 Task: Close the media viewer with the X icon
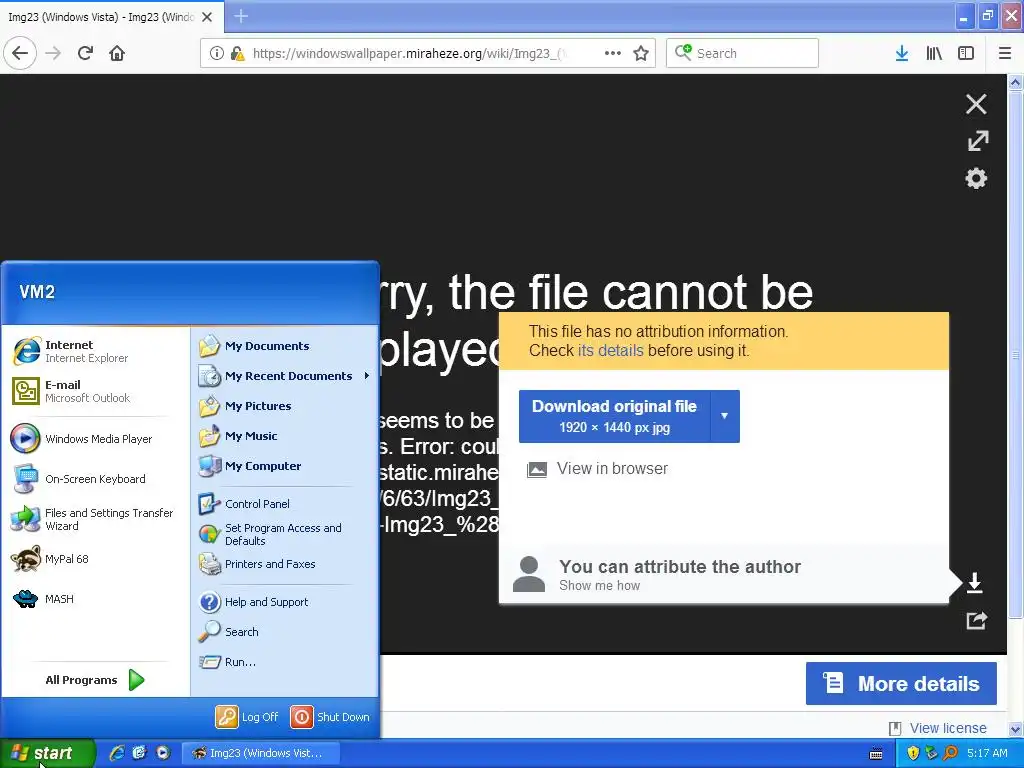(x=976, y=104)
